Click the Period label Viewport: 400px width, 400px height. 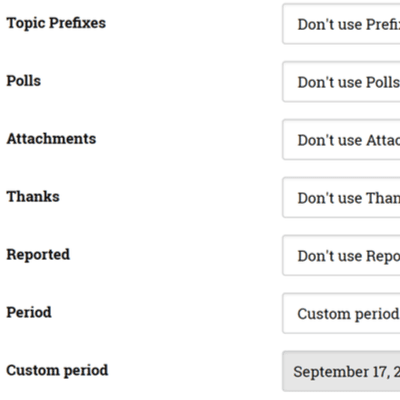(29, 313)
